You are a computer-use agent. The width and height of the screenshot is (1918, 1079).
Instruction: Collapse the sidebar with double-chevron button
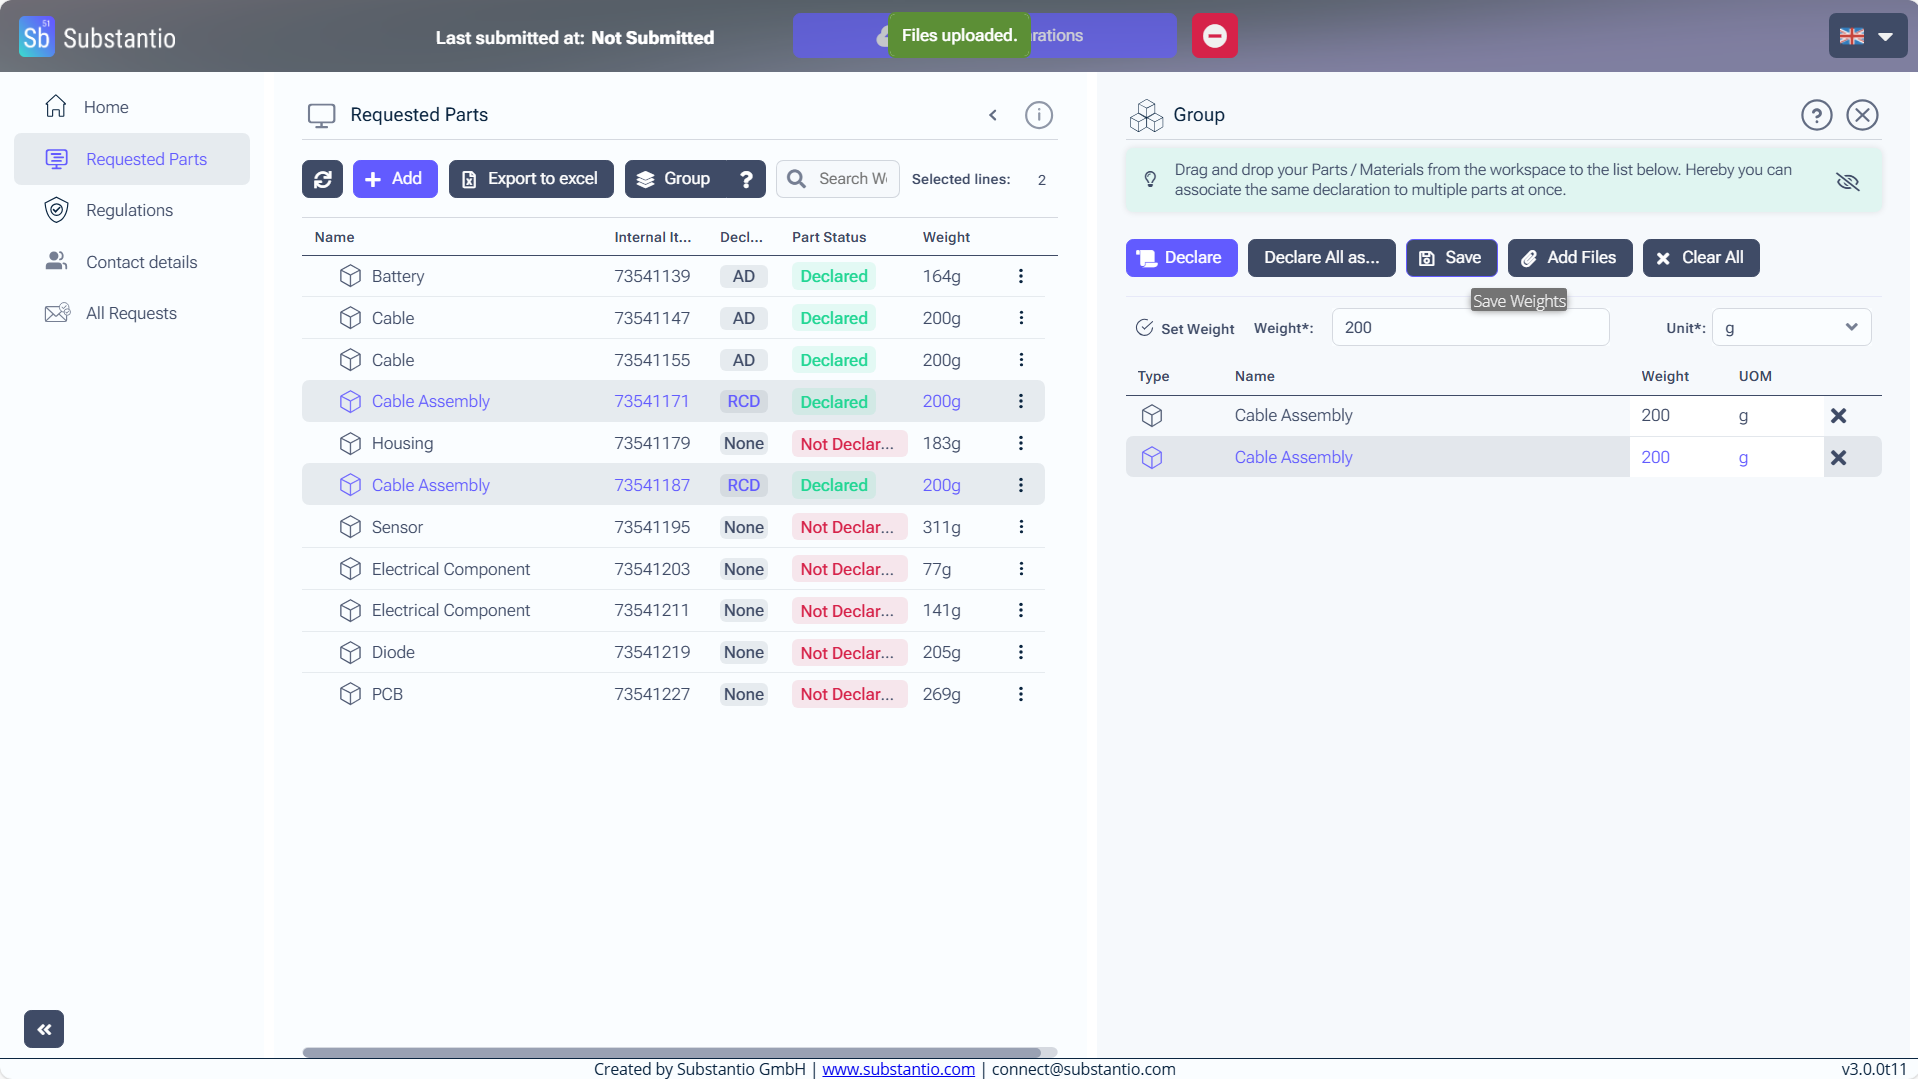point(44,1029)
